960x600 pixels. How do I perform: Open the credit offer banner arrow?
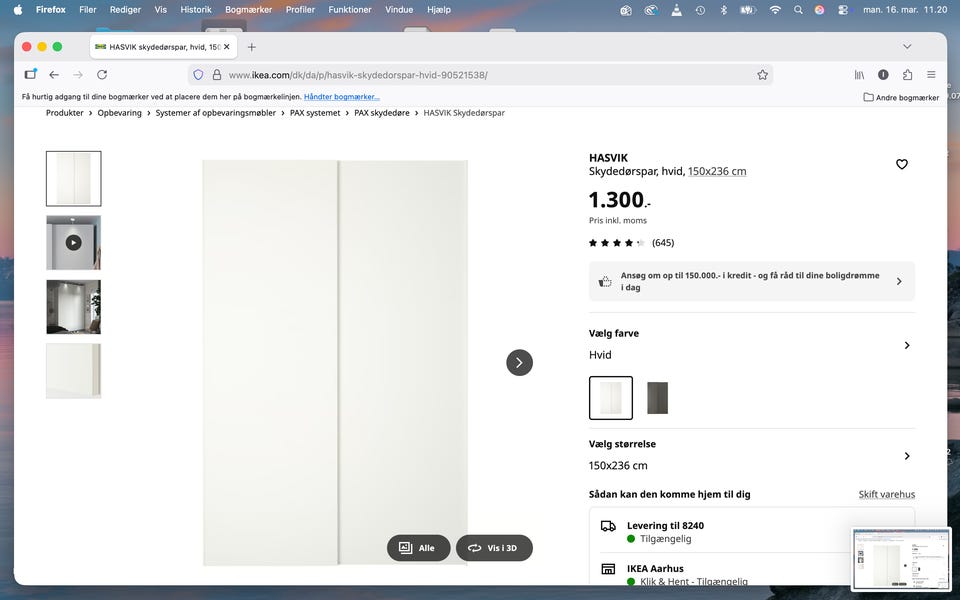point(899,282)
